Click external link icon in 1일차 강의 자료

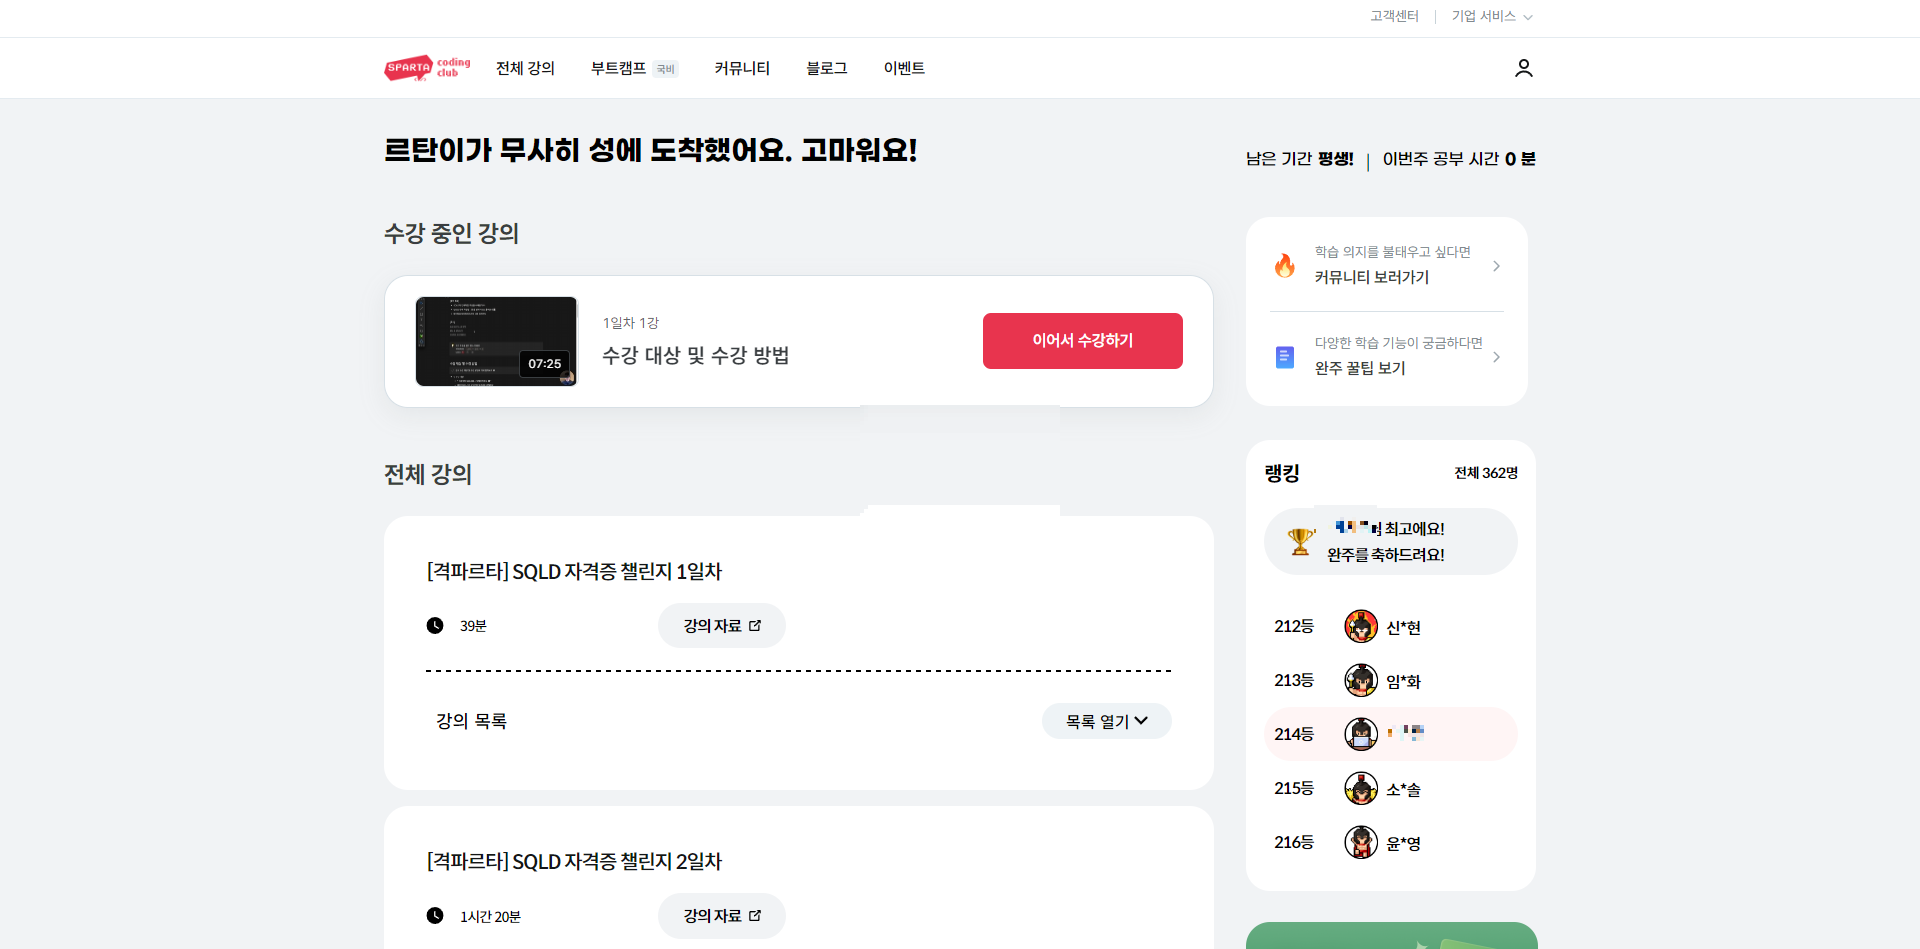pos(755,626)
